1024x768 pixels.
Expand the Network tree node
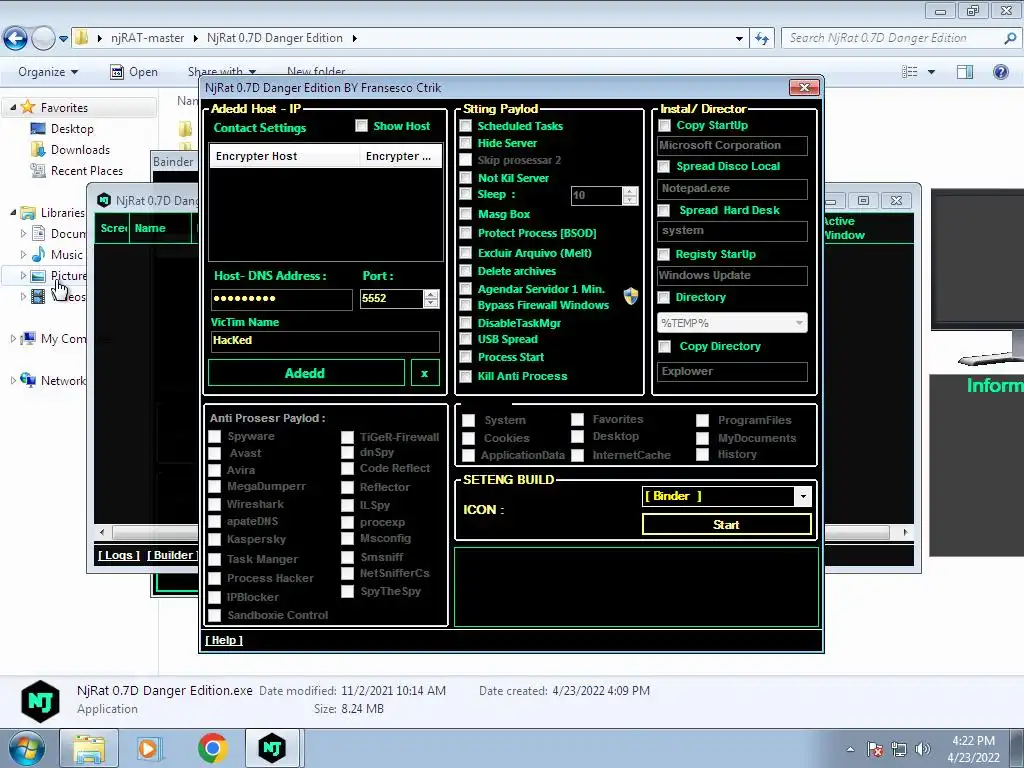tap(13, 380)
